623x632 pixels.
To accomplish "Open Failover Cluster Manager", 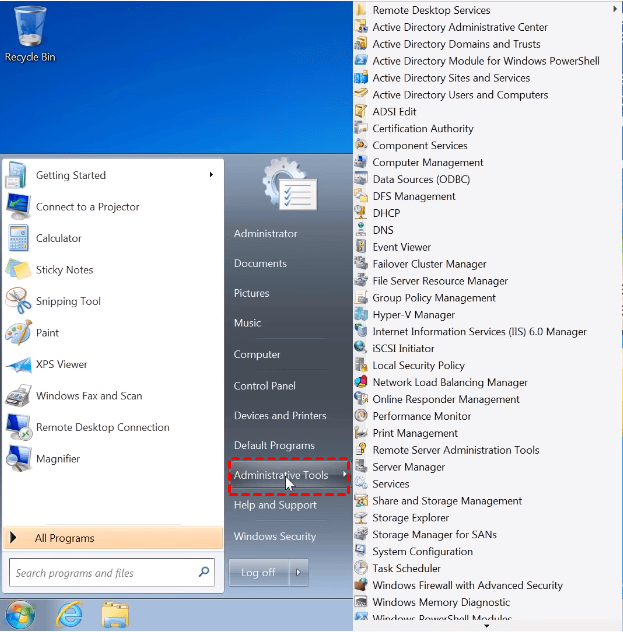I will (x=429, y=264).
